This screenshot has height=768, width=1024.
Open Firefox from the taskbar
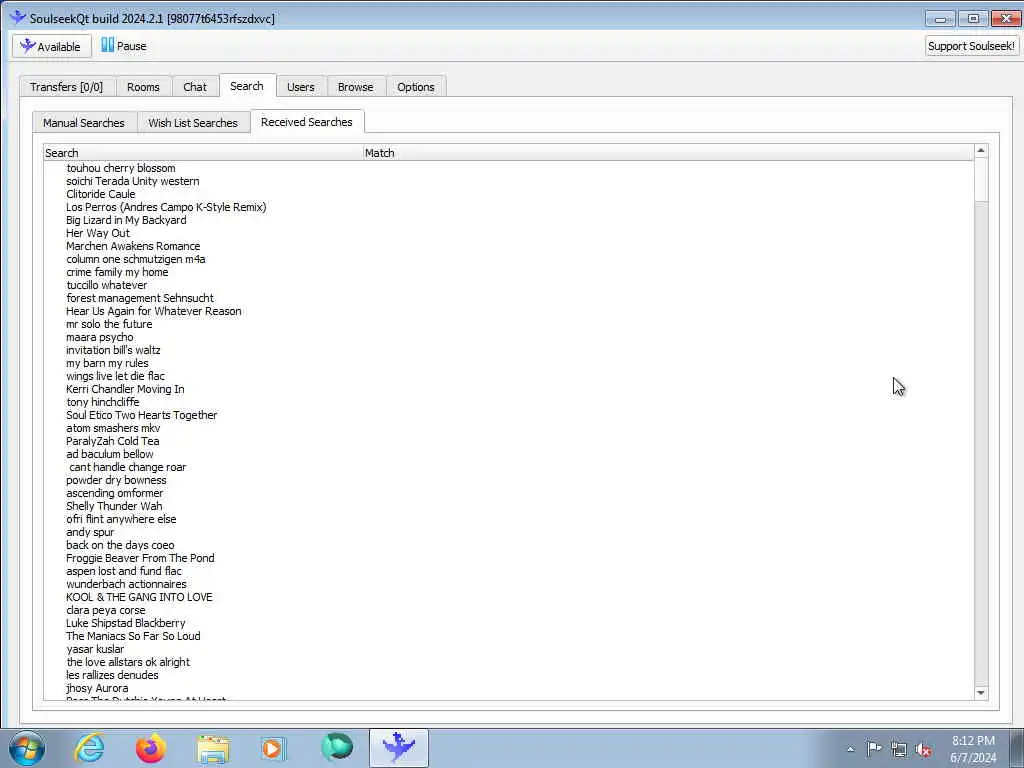[x=151, y=748]
